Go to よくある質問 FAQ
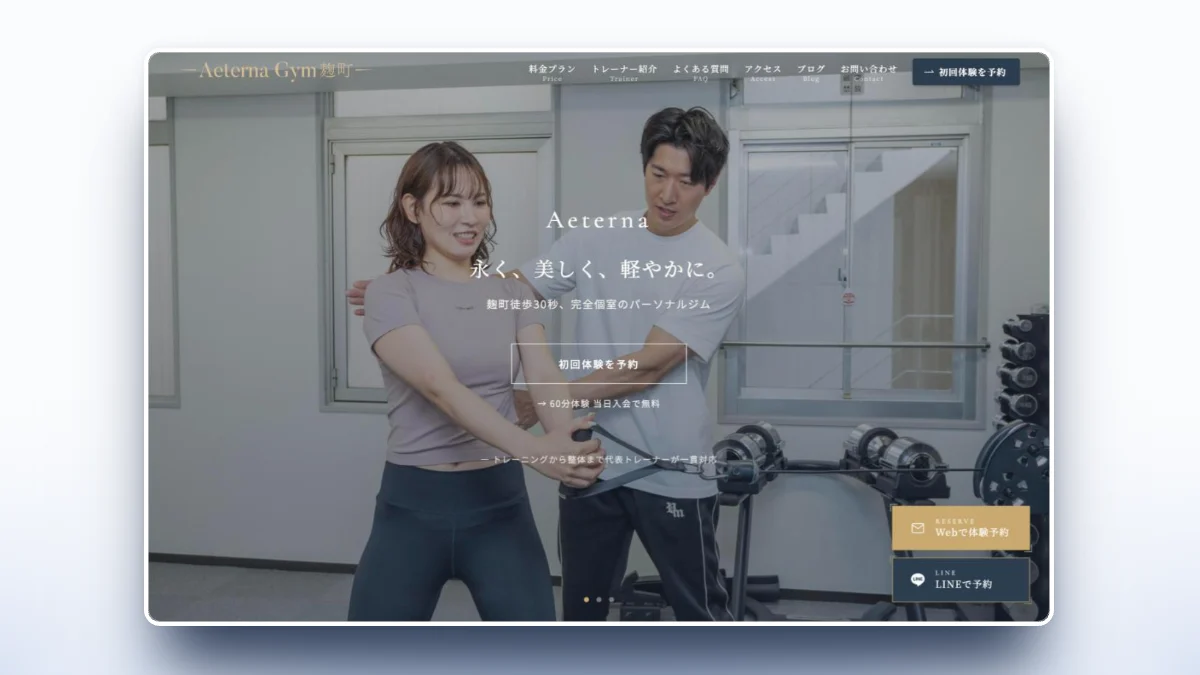This screenshot has height=675, width=1200. pos(700,72)
